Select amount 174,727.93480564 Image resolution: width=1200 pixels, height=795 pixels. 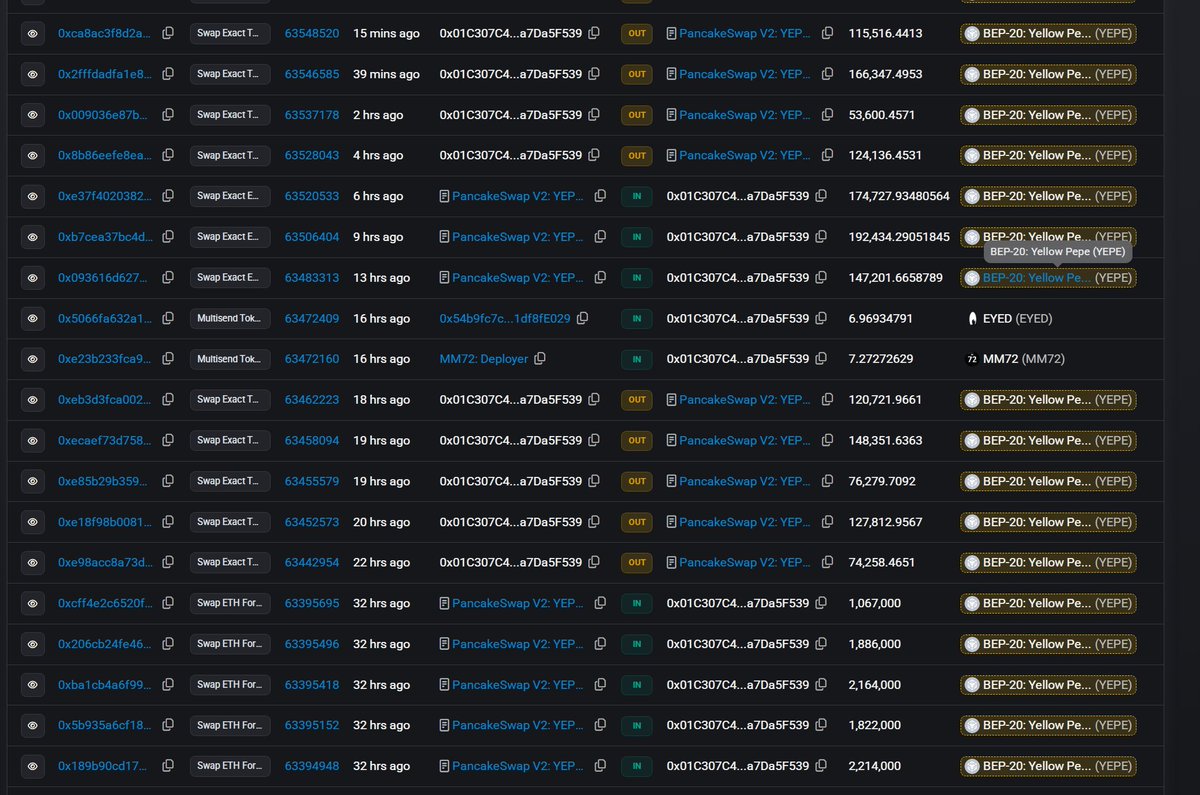[899, 196]
